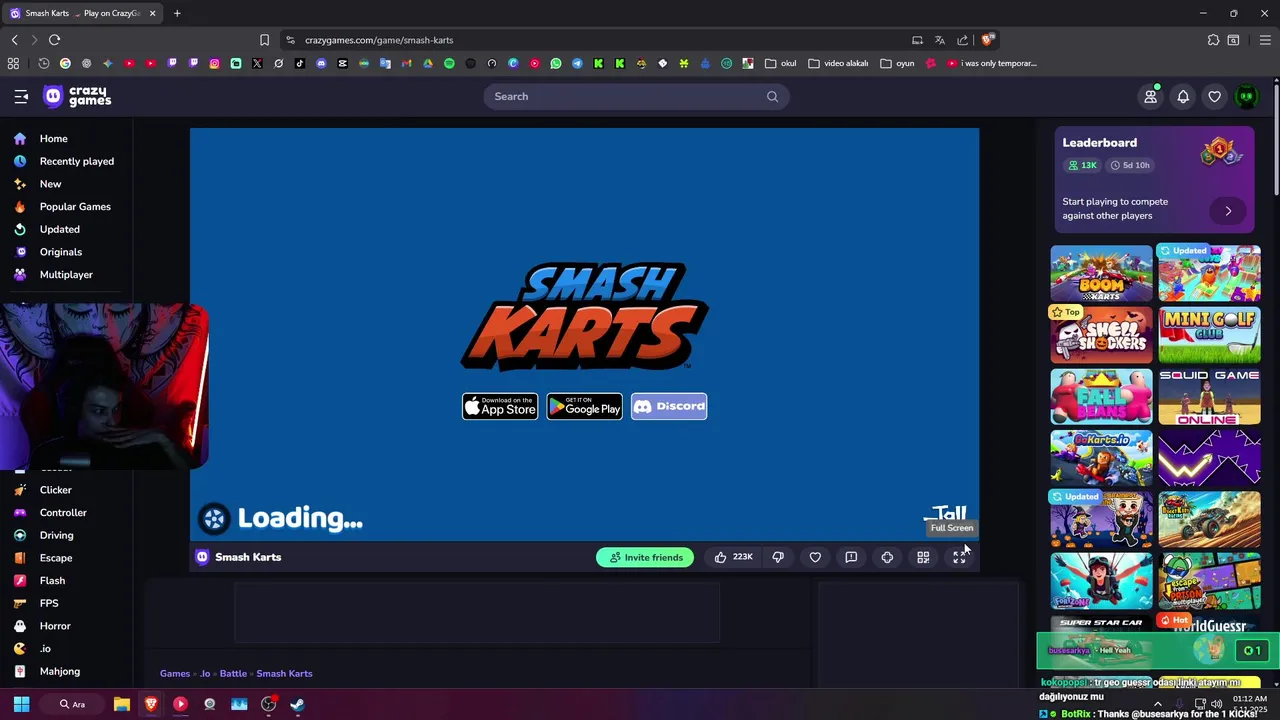The image size is (1280, 720).
Task: Open the user profile avatar
Action: click(1246, 96)
